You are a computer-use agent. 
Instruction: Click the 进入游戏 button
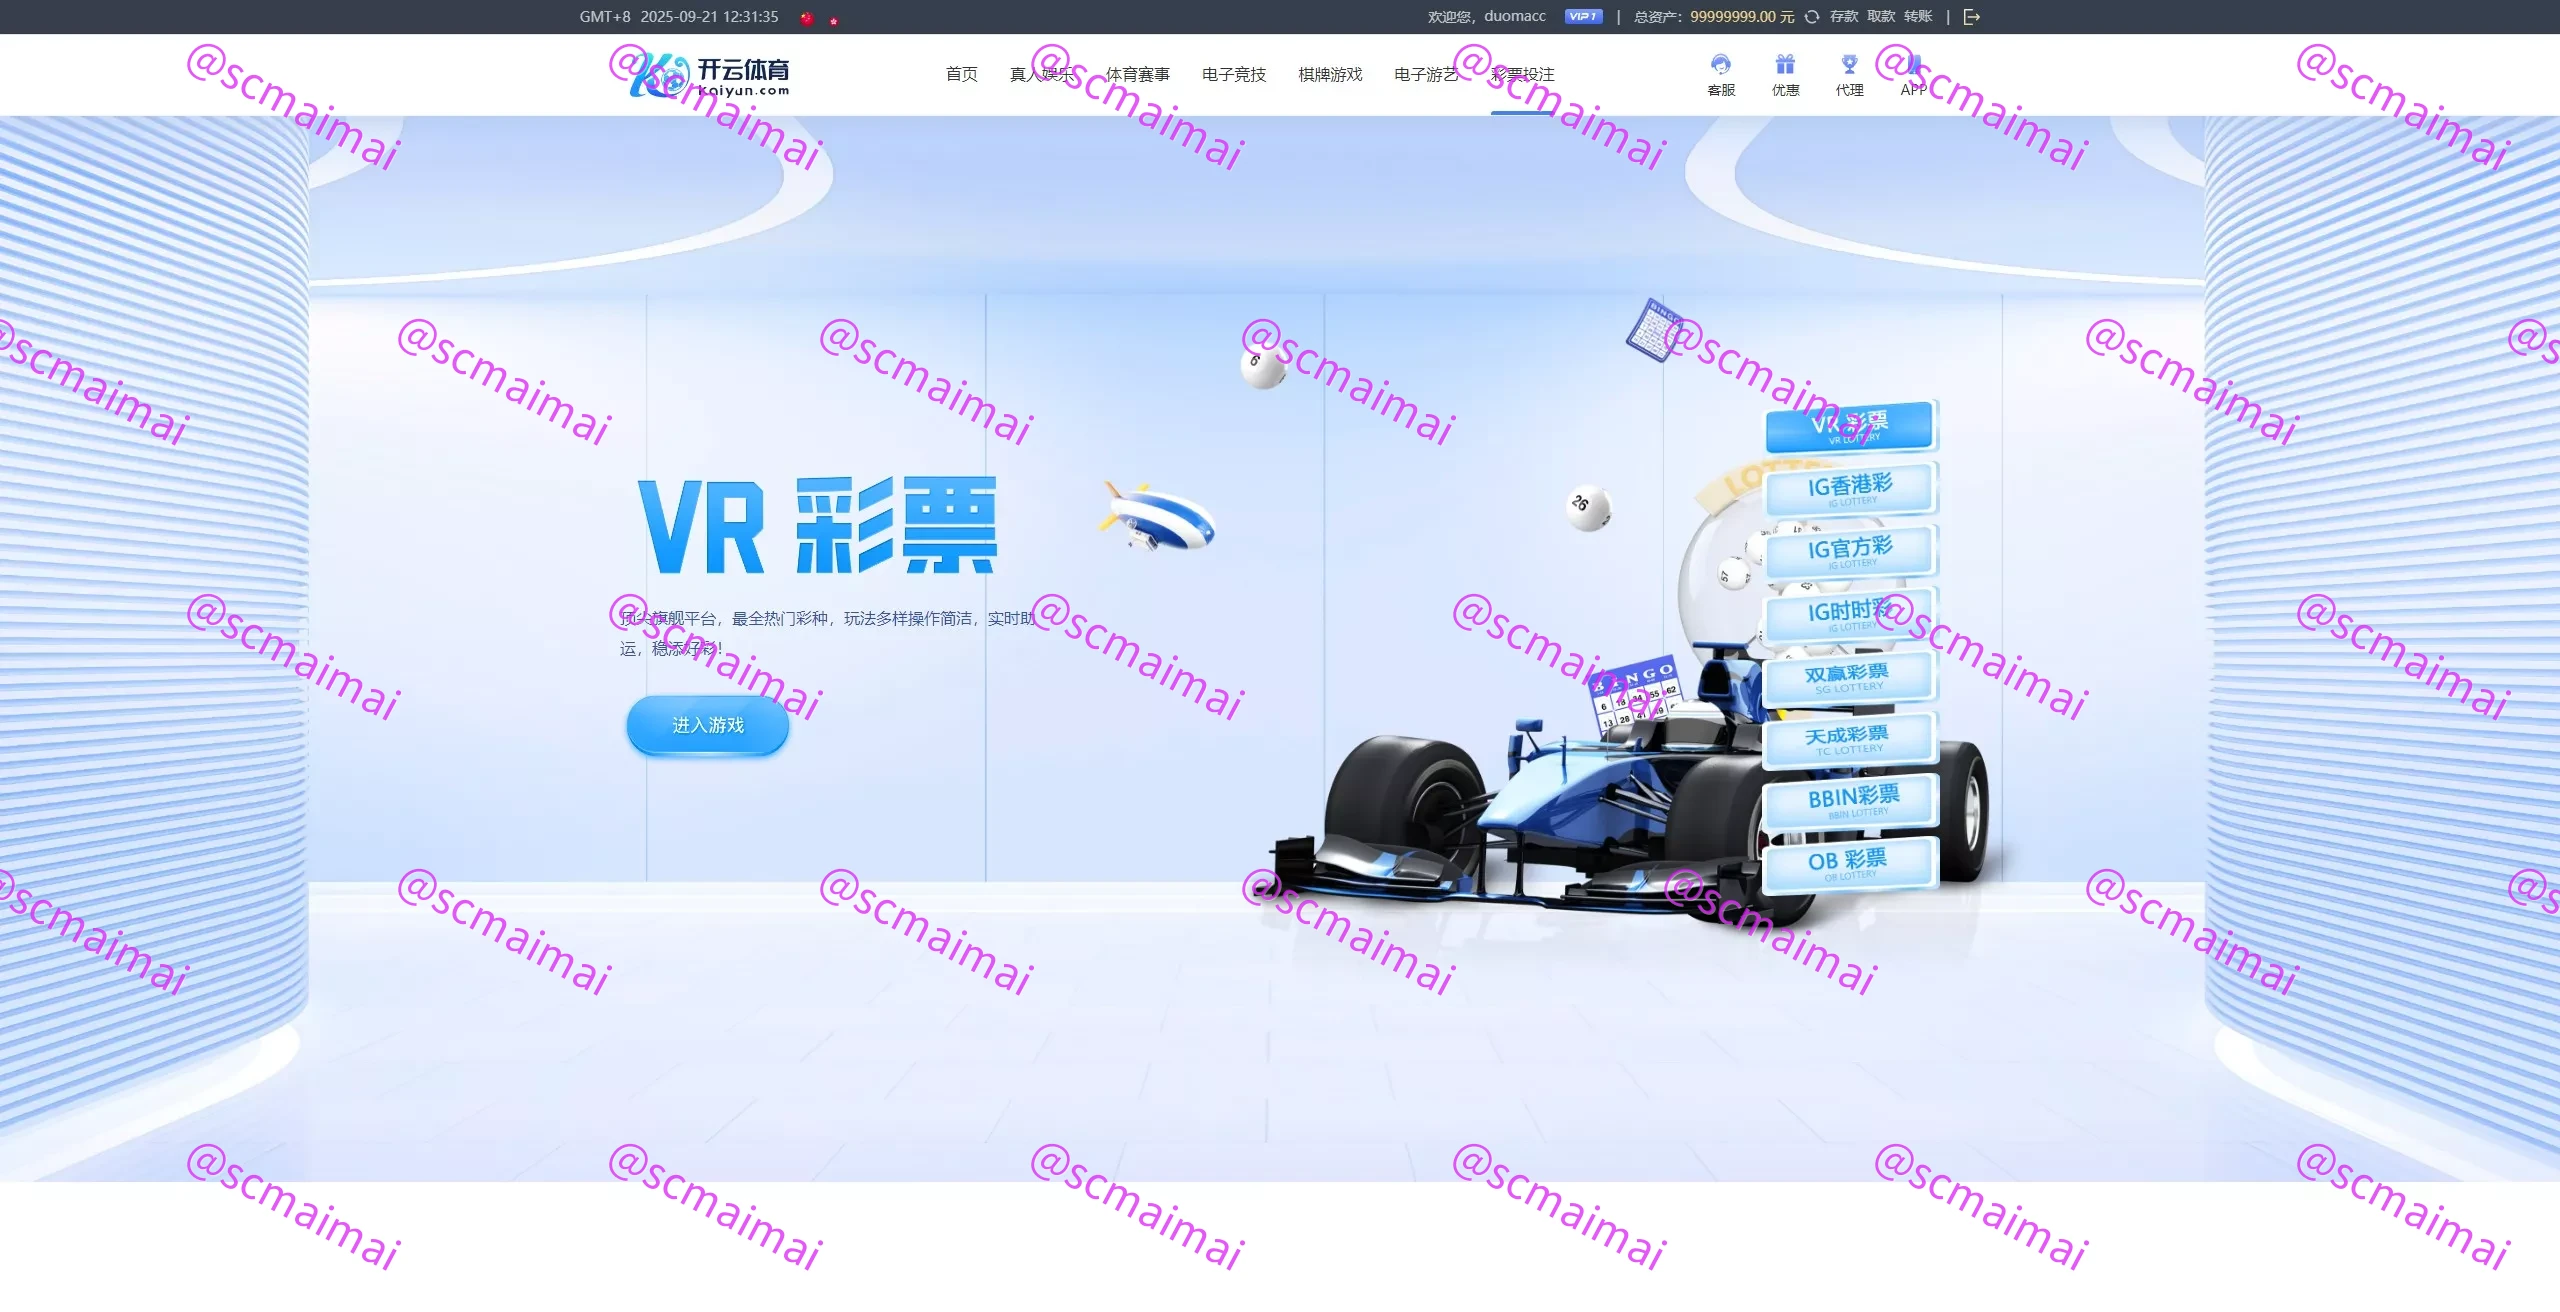coord(708,726)
